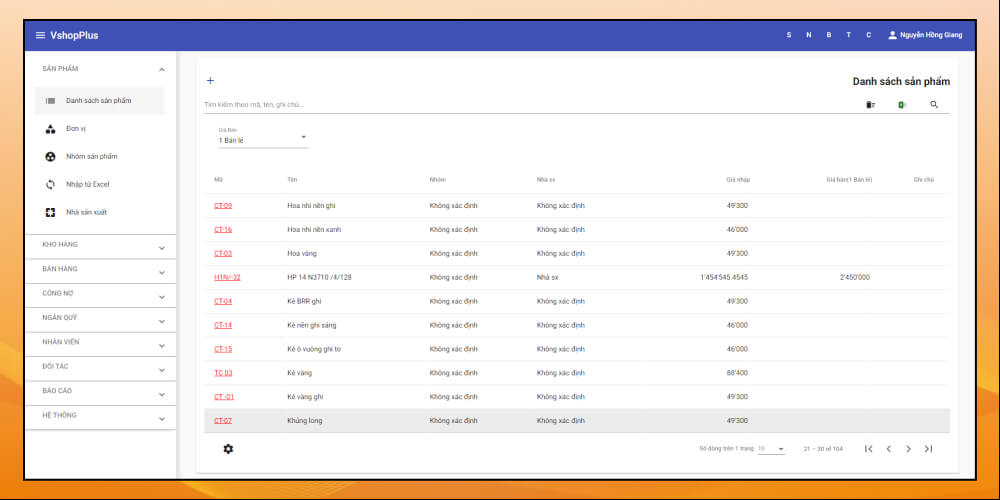Open the hamburger menu beside VshopPlus
This screenshot has width=1000, height=500.
tap(40, 35)
